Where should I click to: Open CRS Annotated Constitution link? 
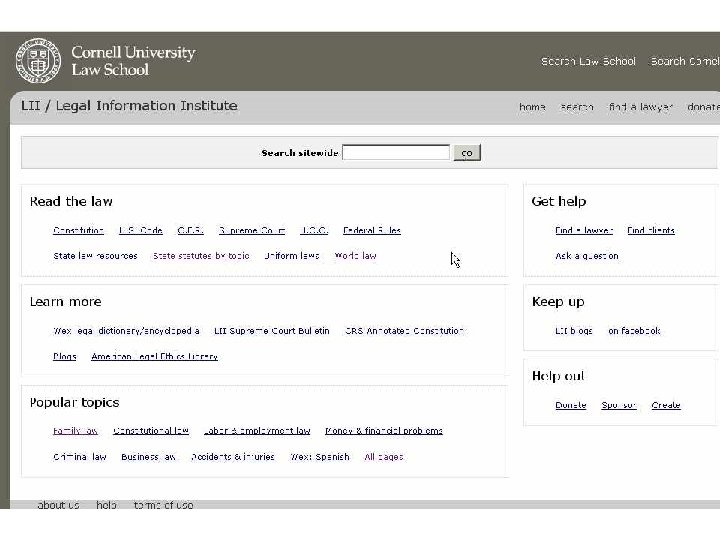404,331
